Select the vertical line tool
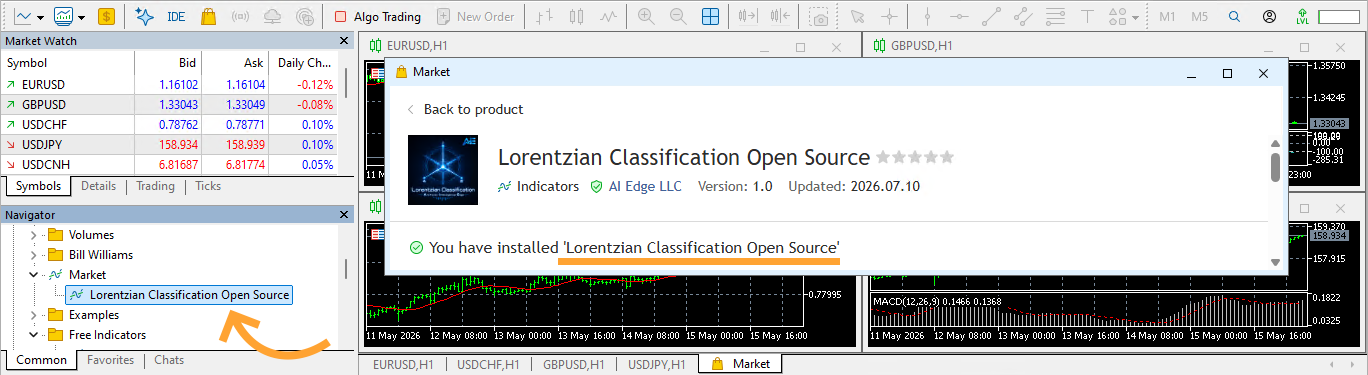 tap(926, 17)
